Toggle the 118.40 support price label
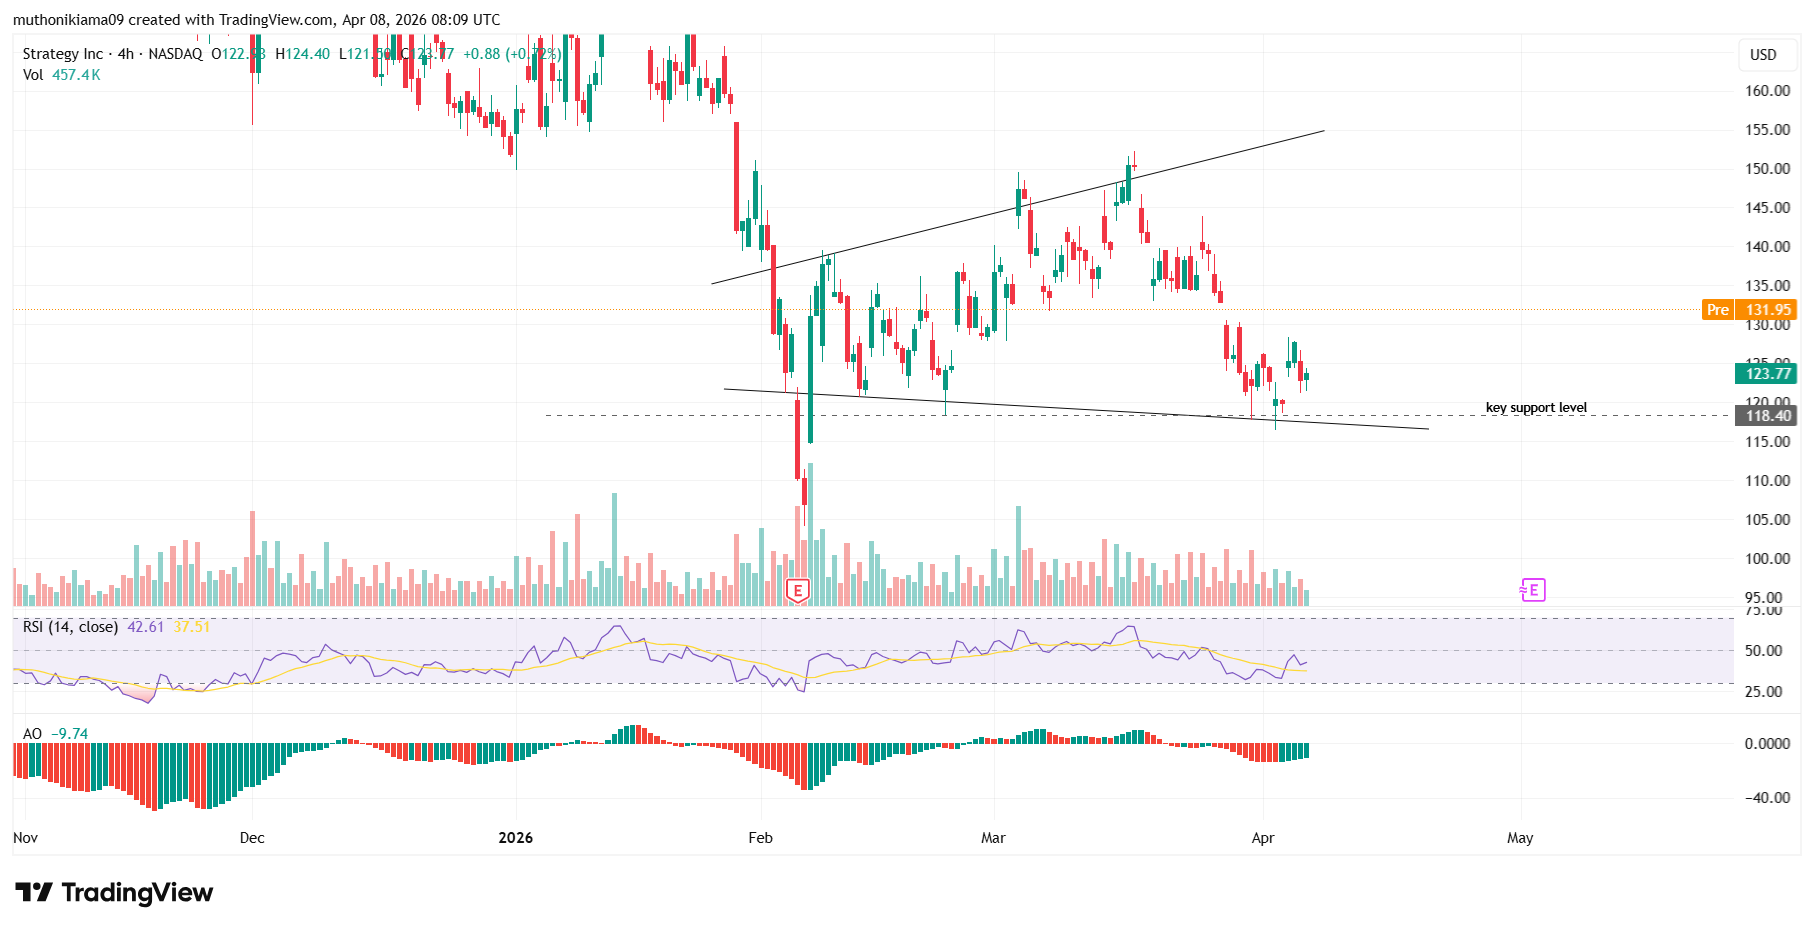This screenshot has width=1814, height=930. click(x=1764, y=416)
